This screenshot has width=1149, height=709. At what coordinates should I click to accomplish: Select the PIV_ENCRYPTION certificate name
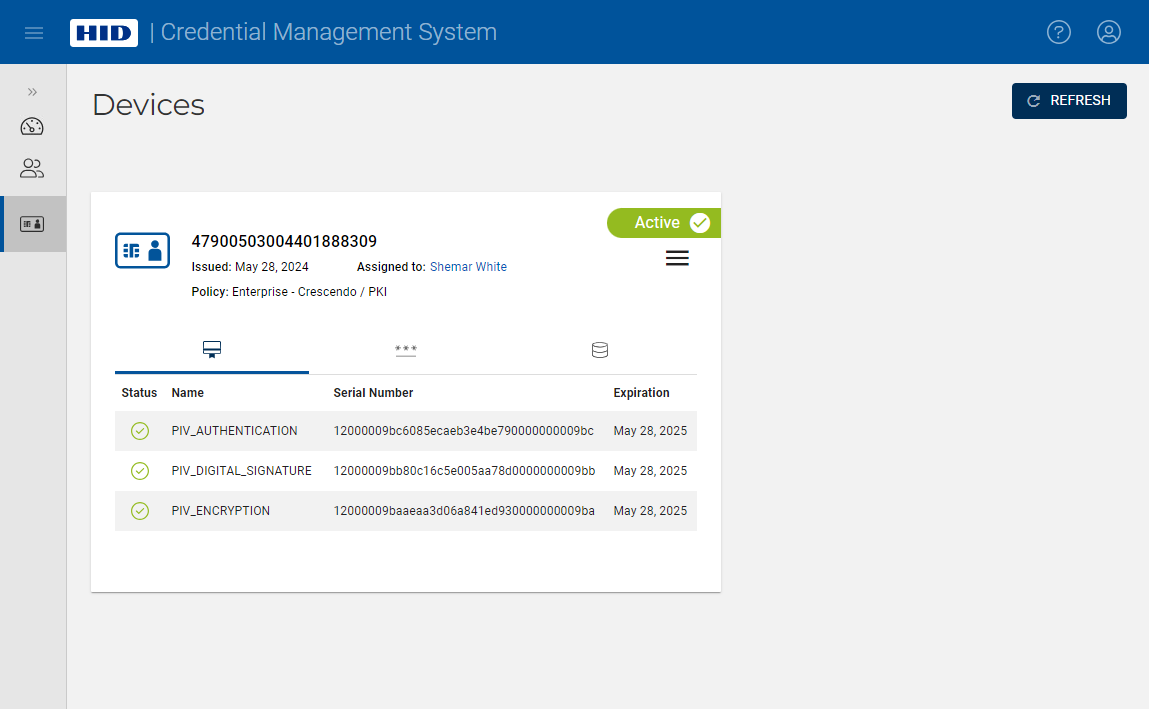coord(221,511)
